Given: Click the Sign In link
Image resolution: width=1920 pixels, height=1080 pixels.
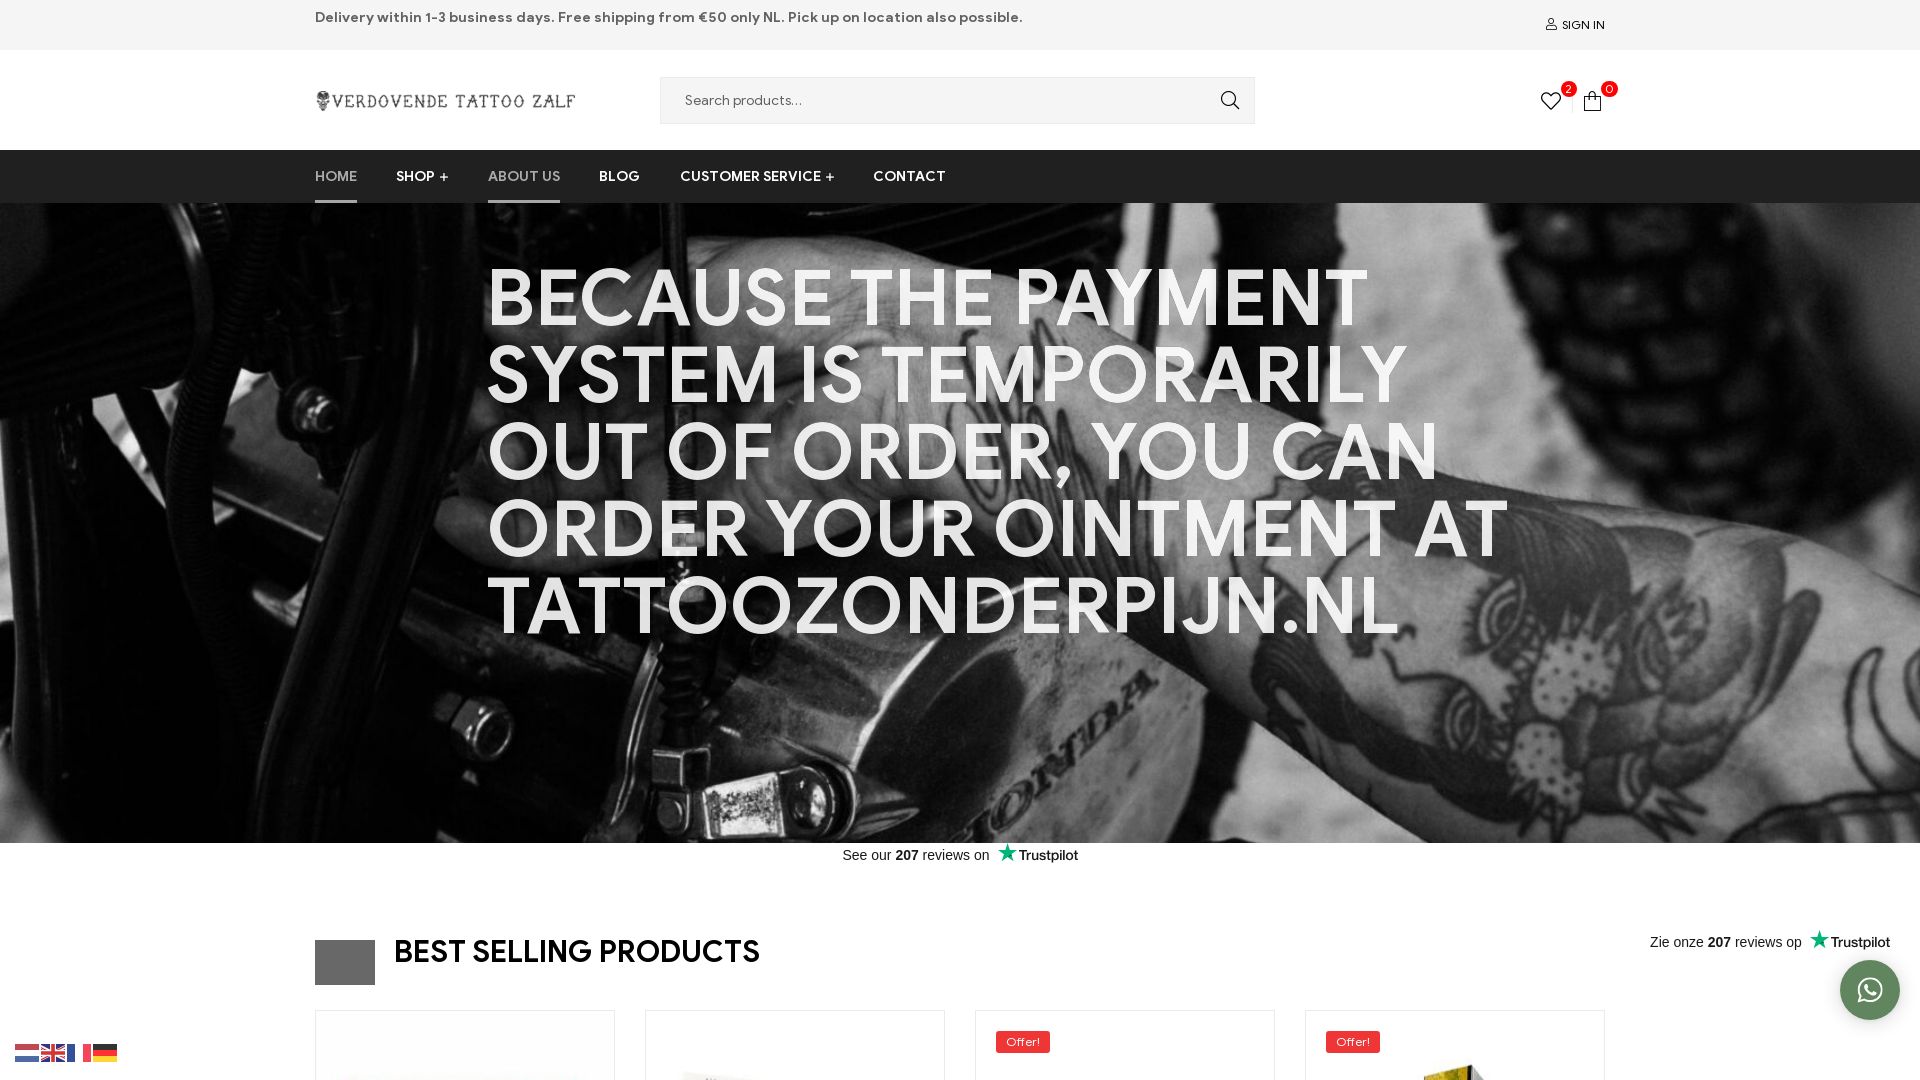Looking at the screenshot, I should [x=1575, y=25].
